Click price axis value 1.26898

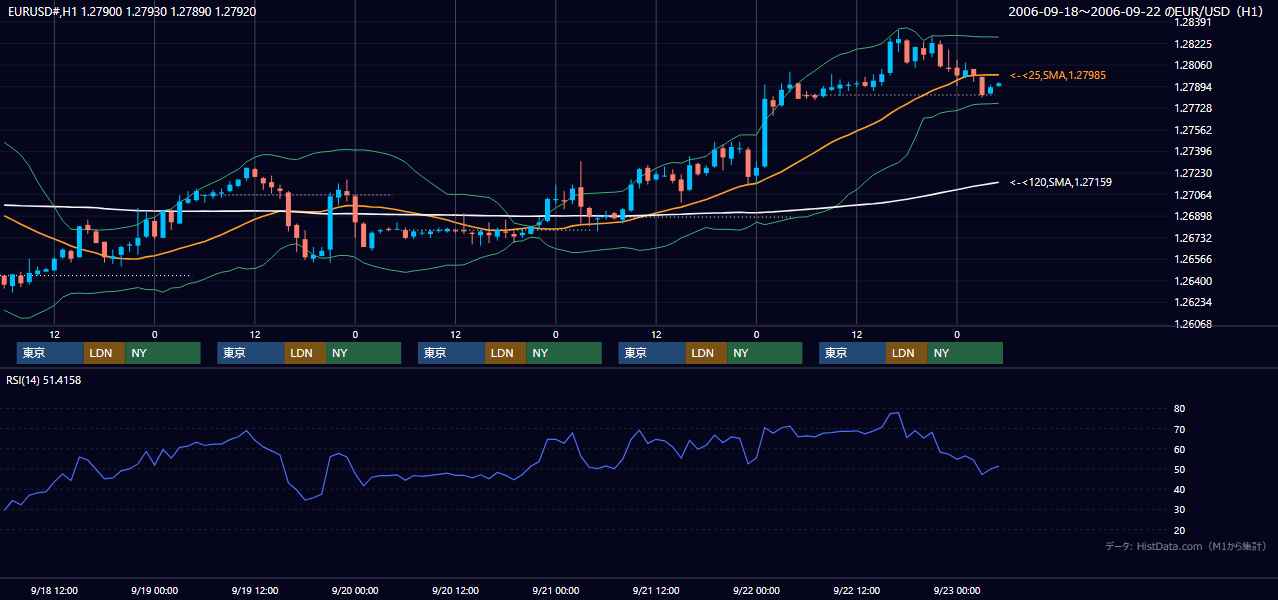(1193, 216)
